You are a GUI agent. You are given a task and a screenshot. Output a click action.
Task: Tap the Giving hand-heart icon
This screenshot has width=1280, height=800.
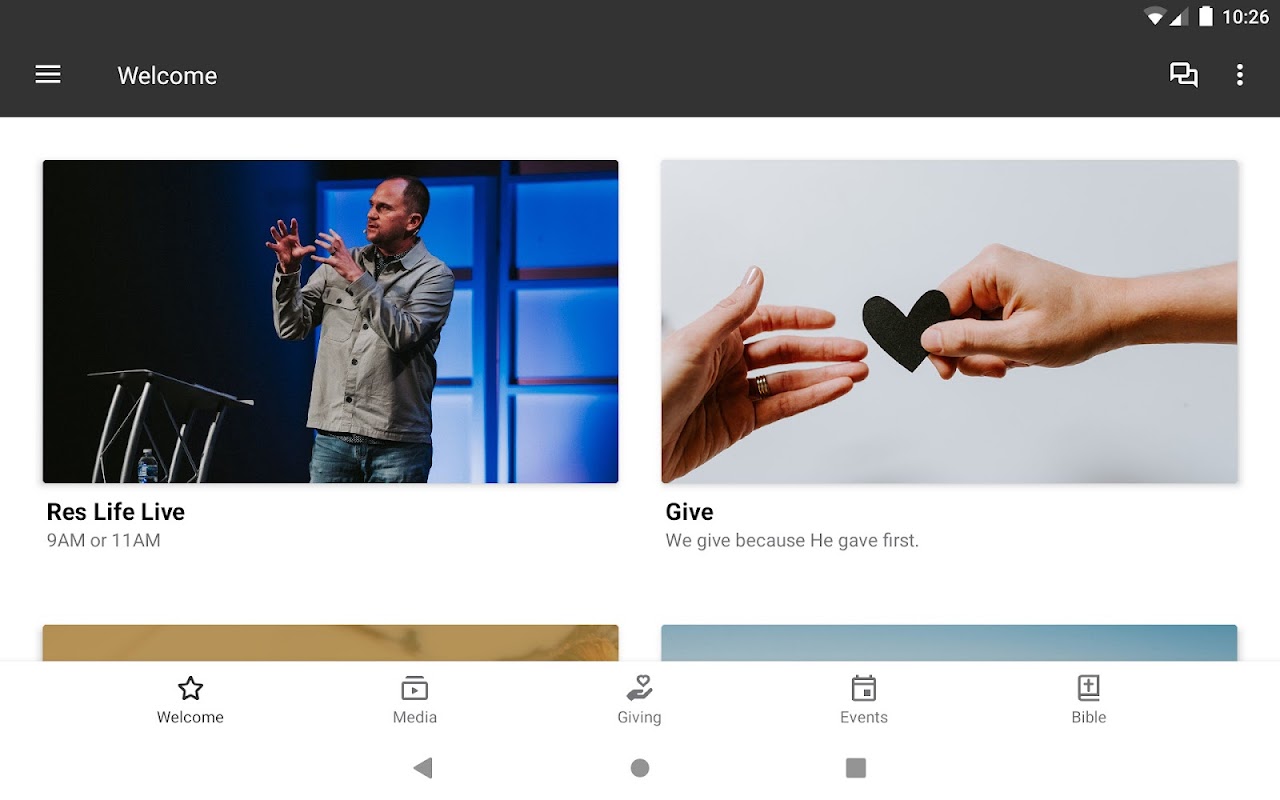pos(639,688)
